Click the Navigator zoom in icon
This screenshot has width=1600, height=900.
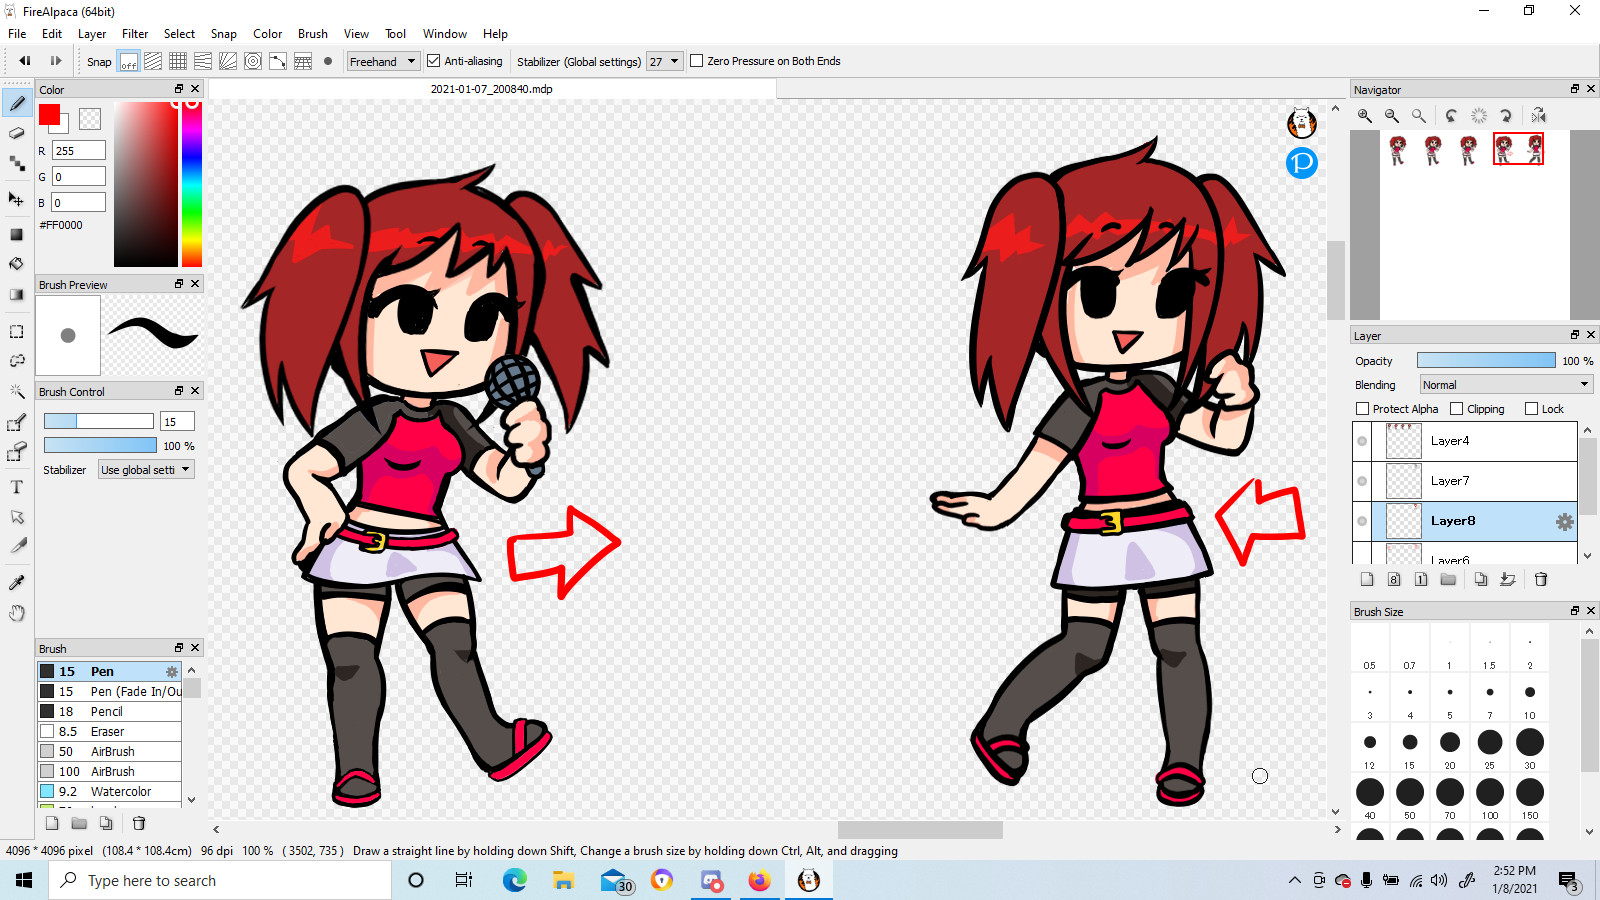click(x=1364, y=116)
